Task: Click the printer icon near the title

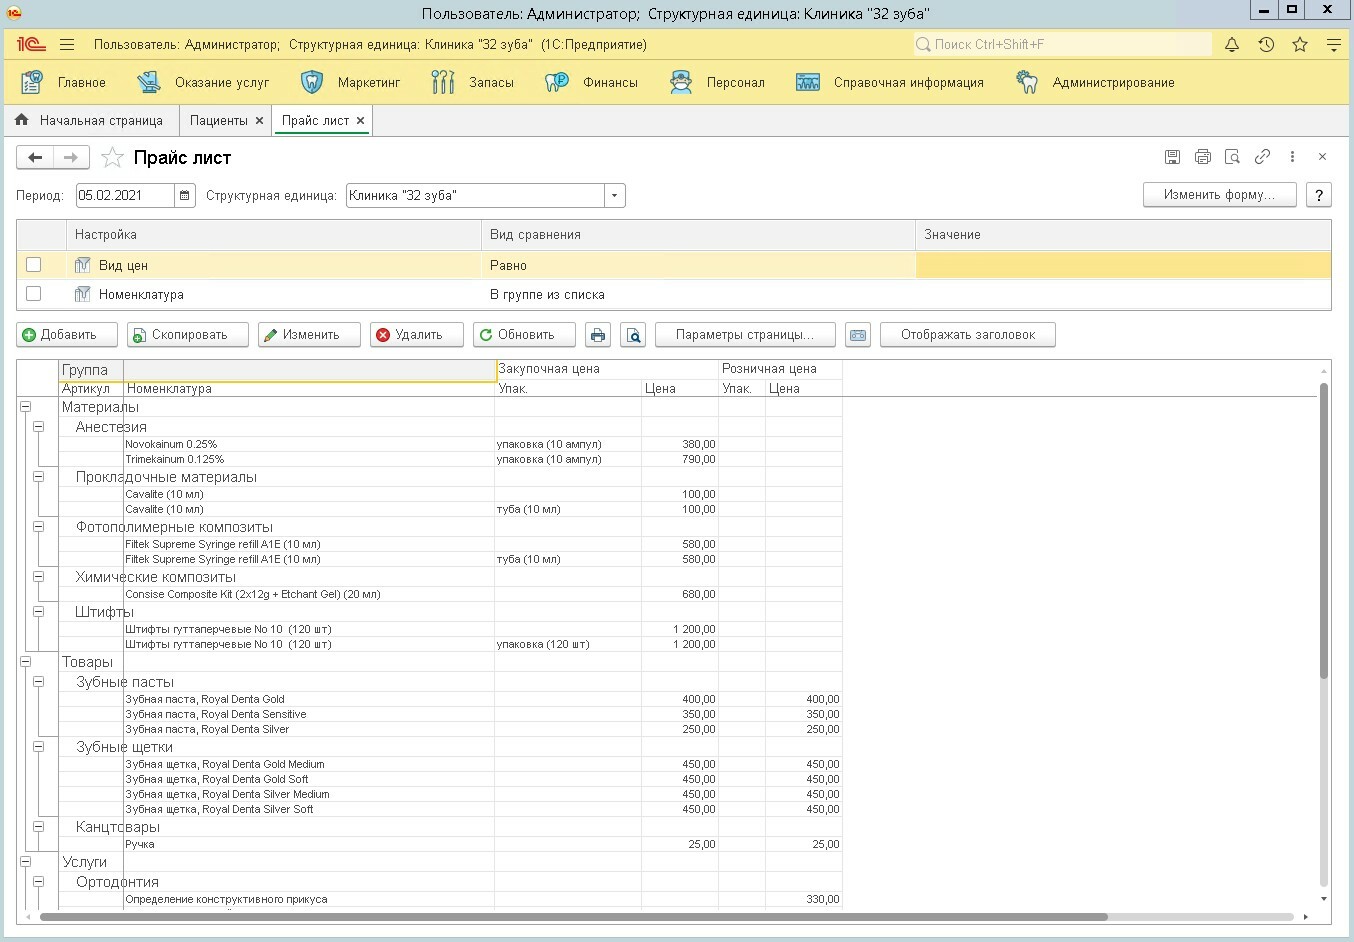Action: [1203, 157]
